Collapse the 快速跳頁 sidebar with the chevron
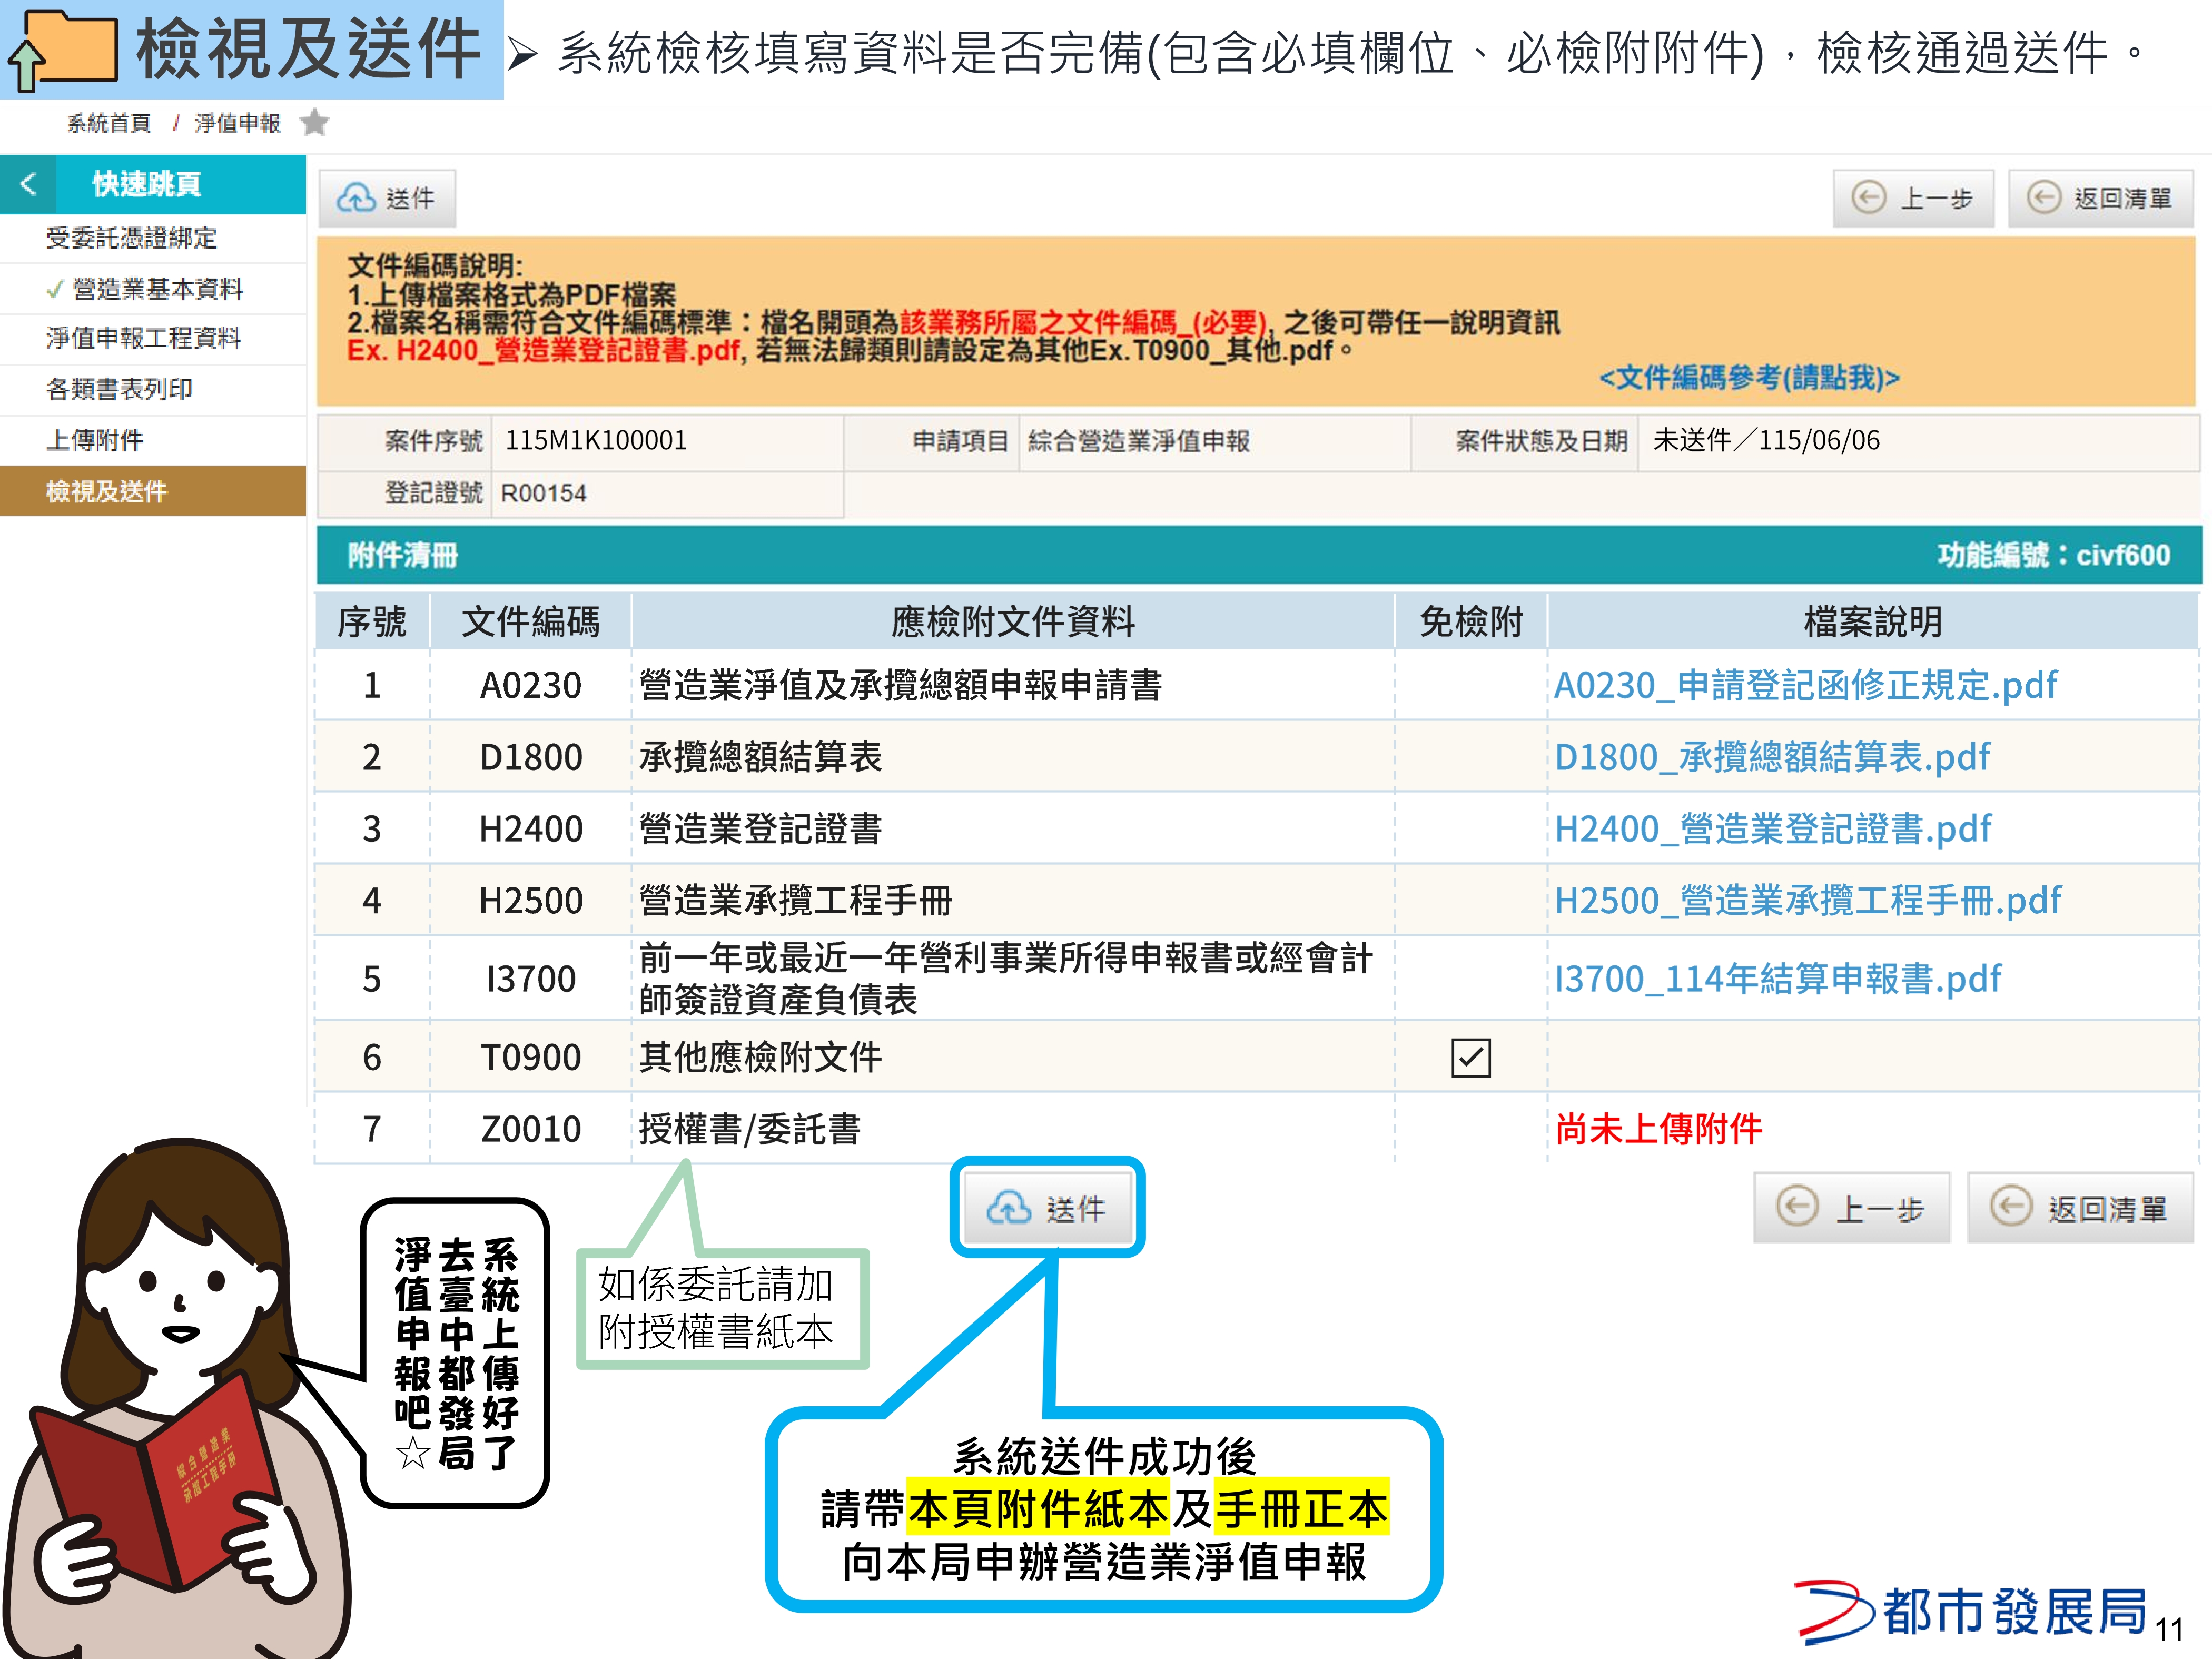2212x1659 pixels. pyautogui.click(x=28, y=184)
